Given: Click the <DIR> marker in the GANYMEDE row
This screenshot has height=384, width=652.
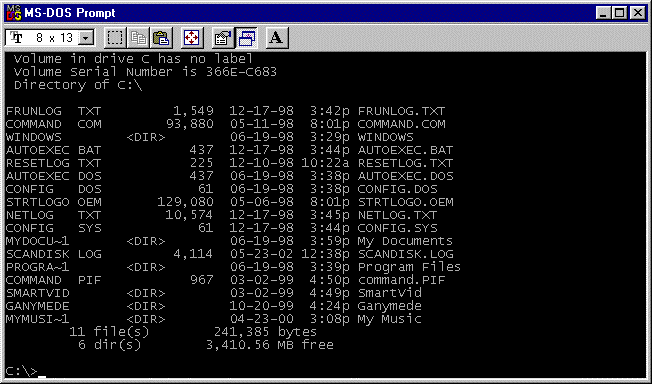Looking at the screenshot, I should point(146,306).
